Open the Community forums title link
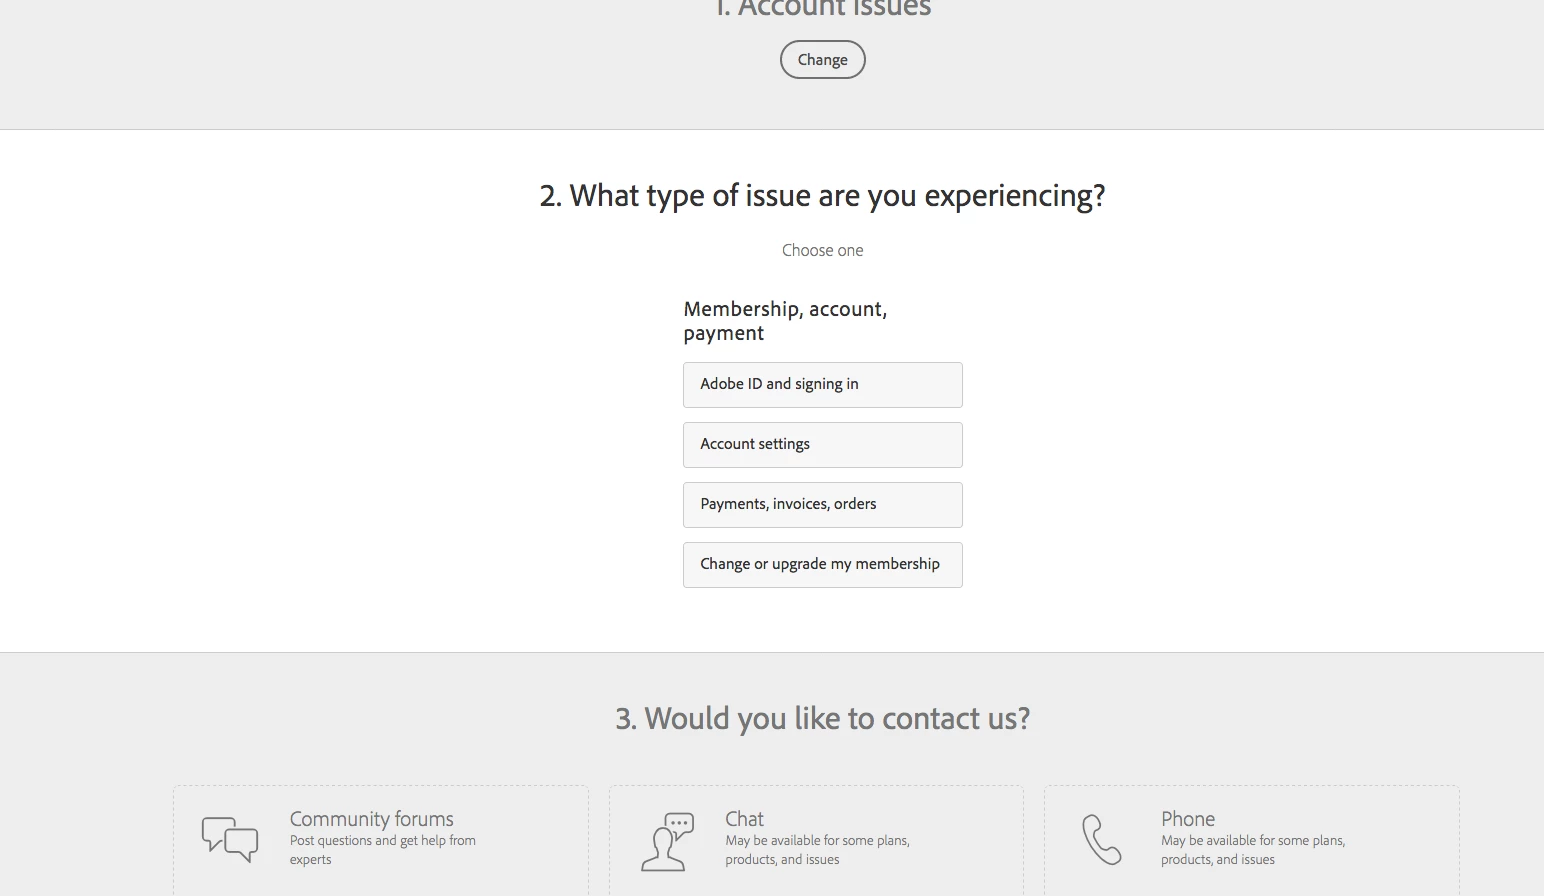 pyautogui.click(x=371, y=819)
